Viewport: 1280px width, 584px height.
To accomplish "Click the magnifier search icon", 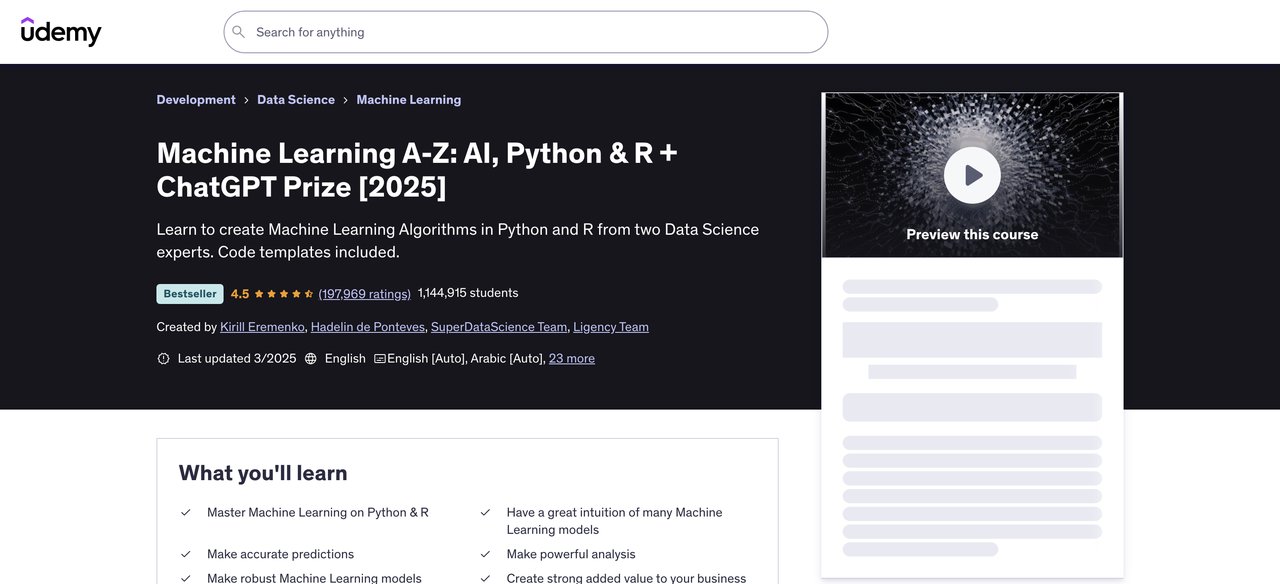I will (x=238, y=32).
